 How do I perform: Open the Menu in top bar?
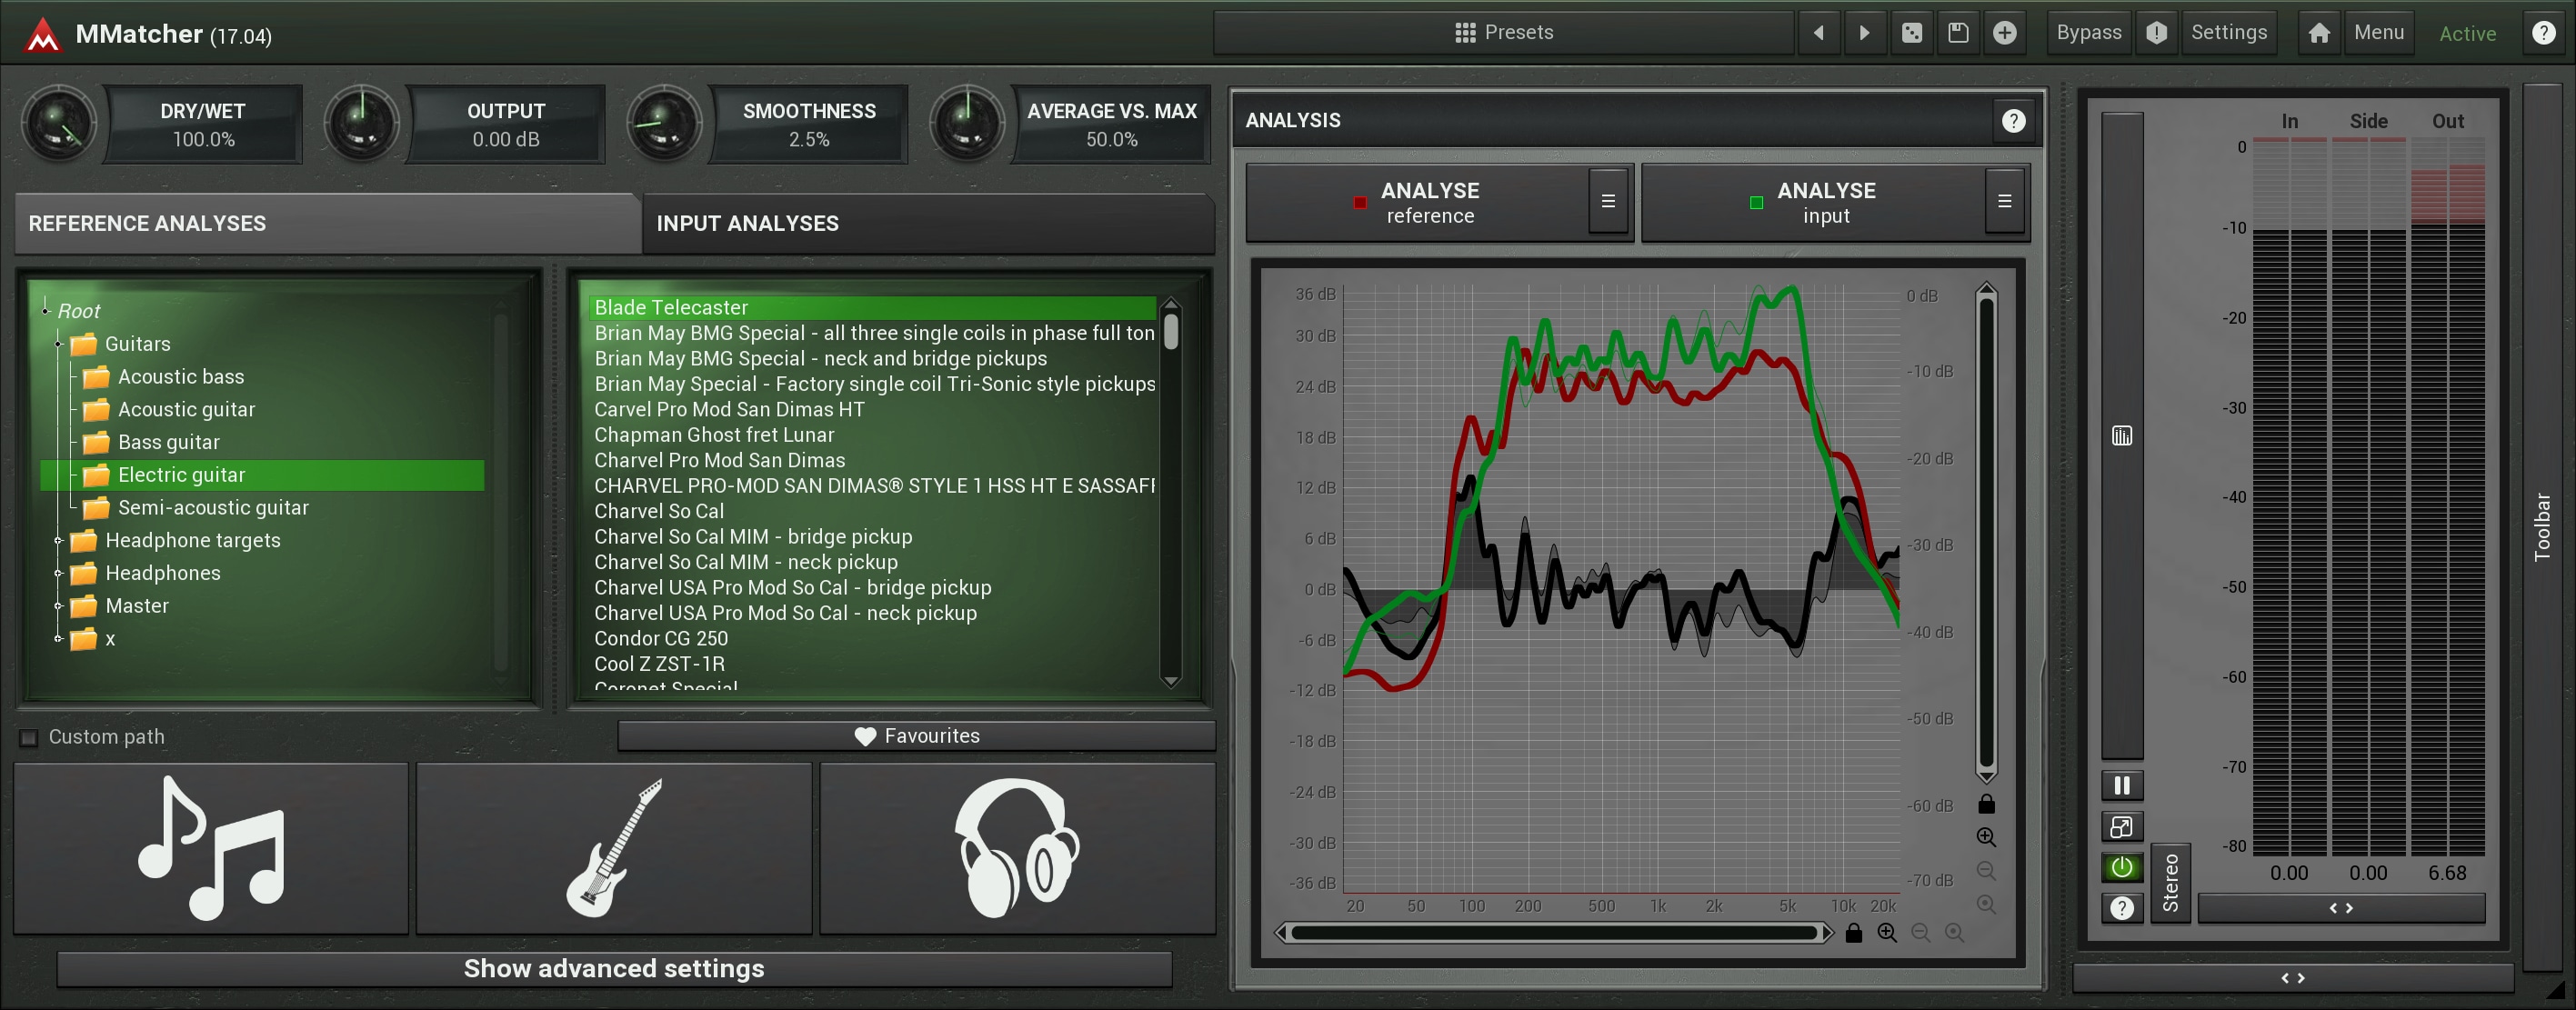point(2378,33)
